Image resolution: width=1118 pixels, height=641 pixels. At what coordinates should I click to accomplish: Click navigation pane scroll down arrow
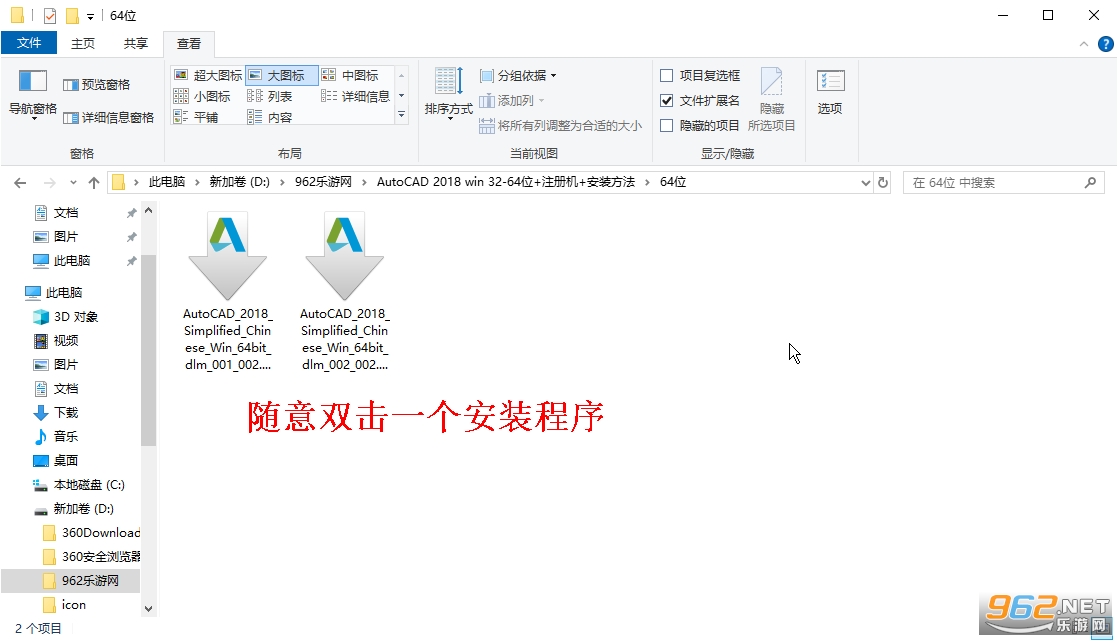tap(148, 608)
